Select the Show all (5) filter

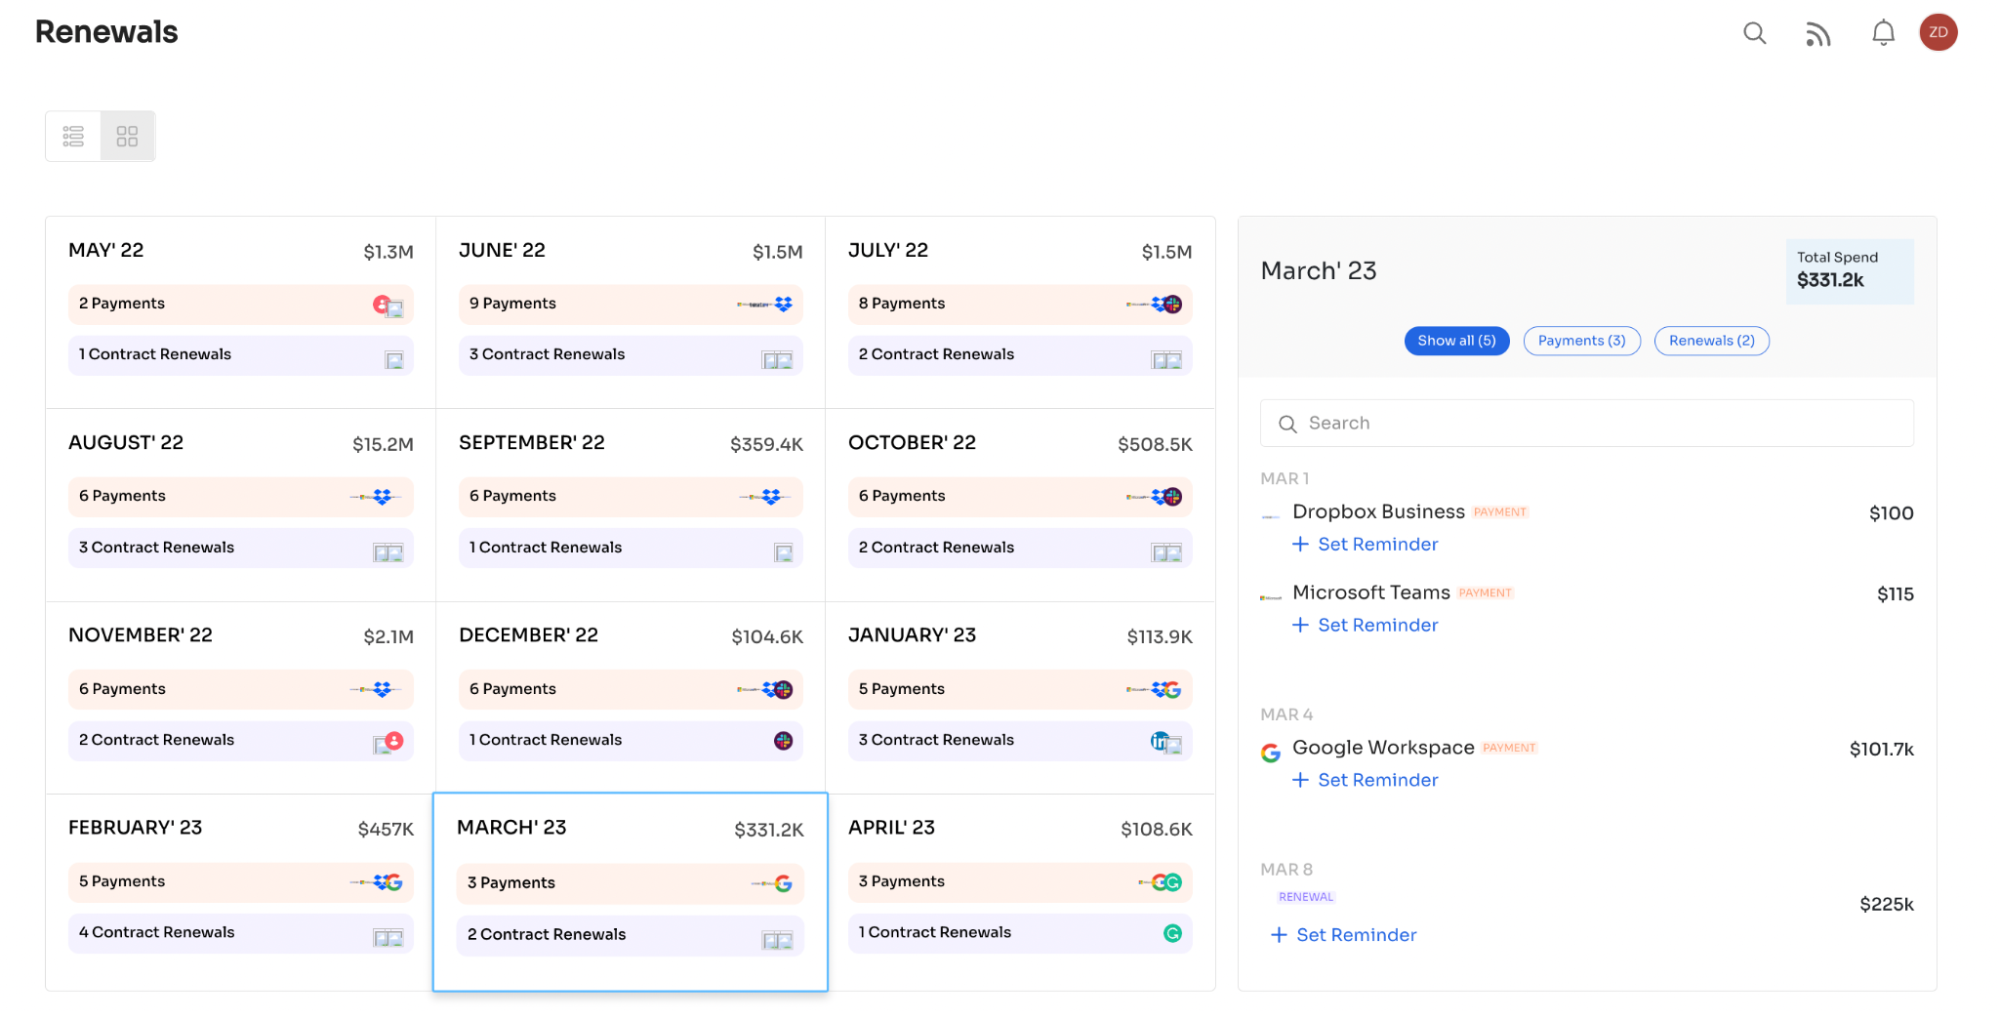[1456, 341]
